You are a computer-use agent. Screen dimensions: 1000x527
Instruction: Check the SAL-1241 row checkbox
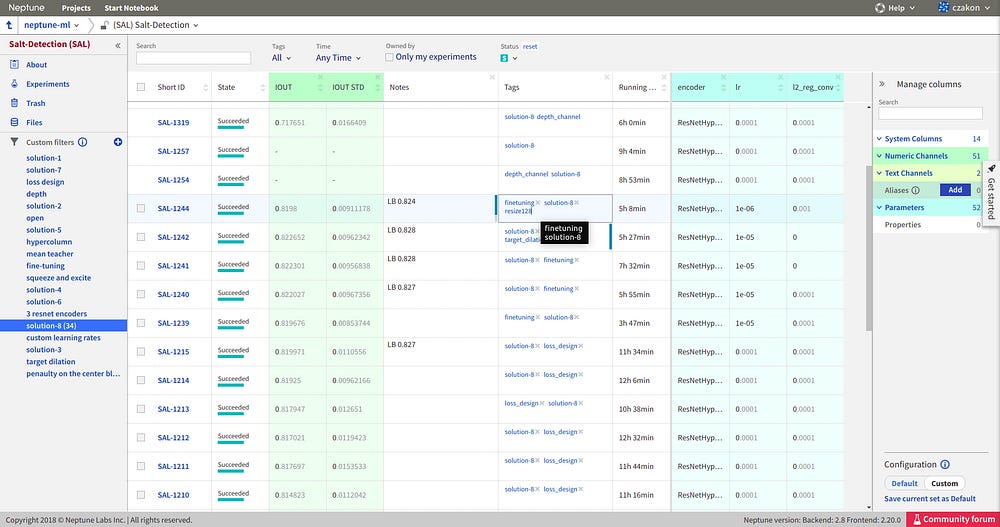pos(141,266)
